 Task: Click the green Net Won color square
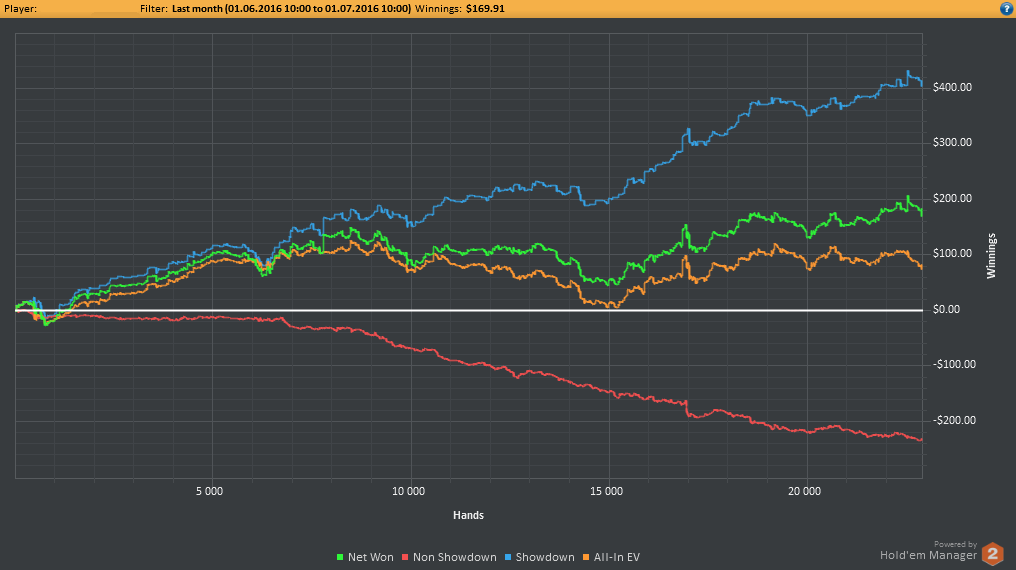click(x=340, y=557)
